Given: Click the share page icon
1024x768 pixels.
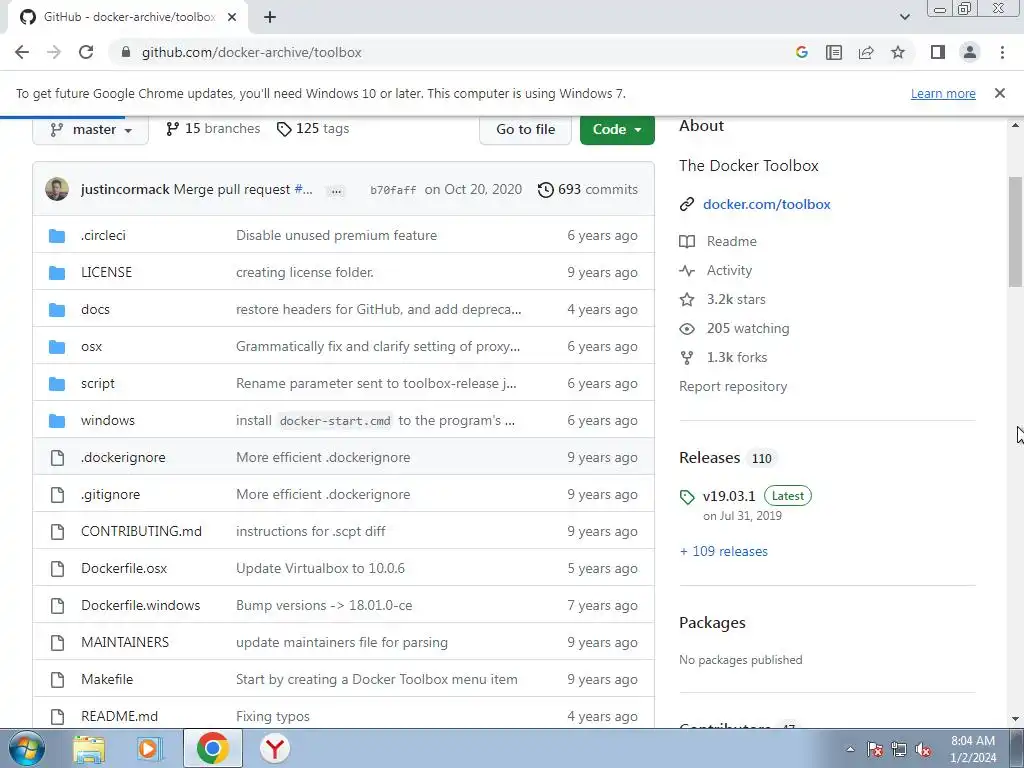Looking at the screenshot, I should (866, 52).
